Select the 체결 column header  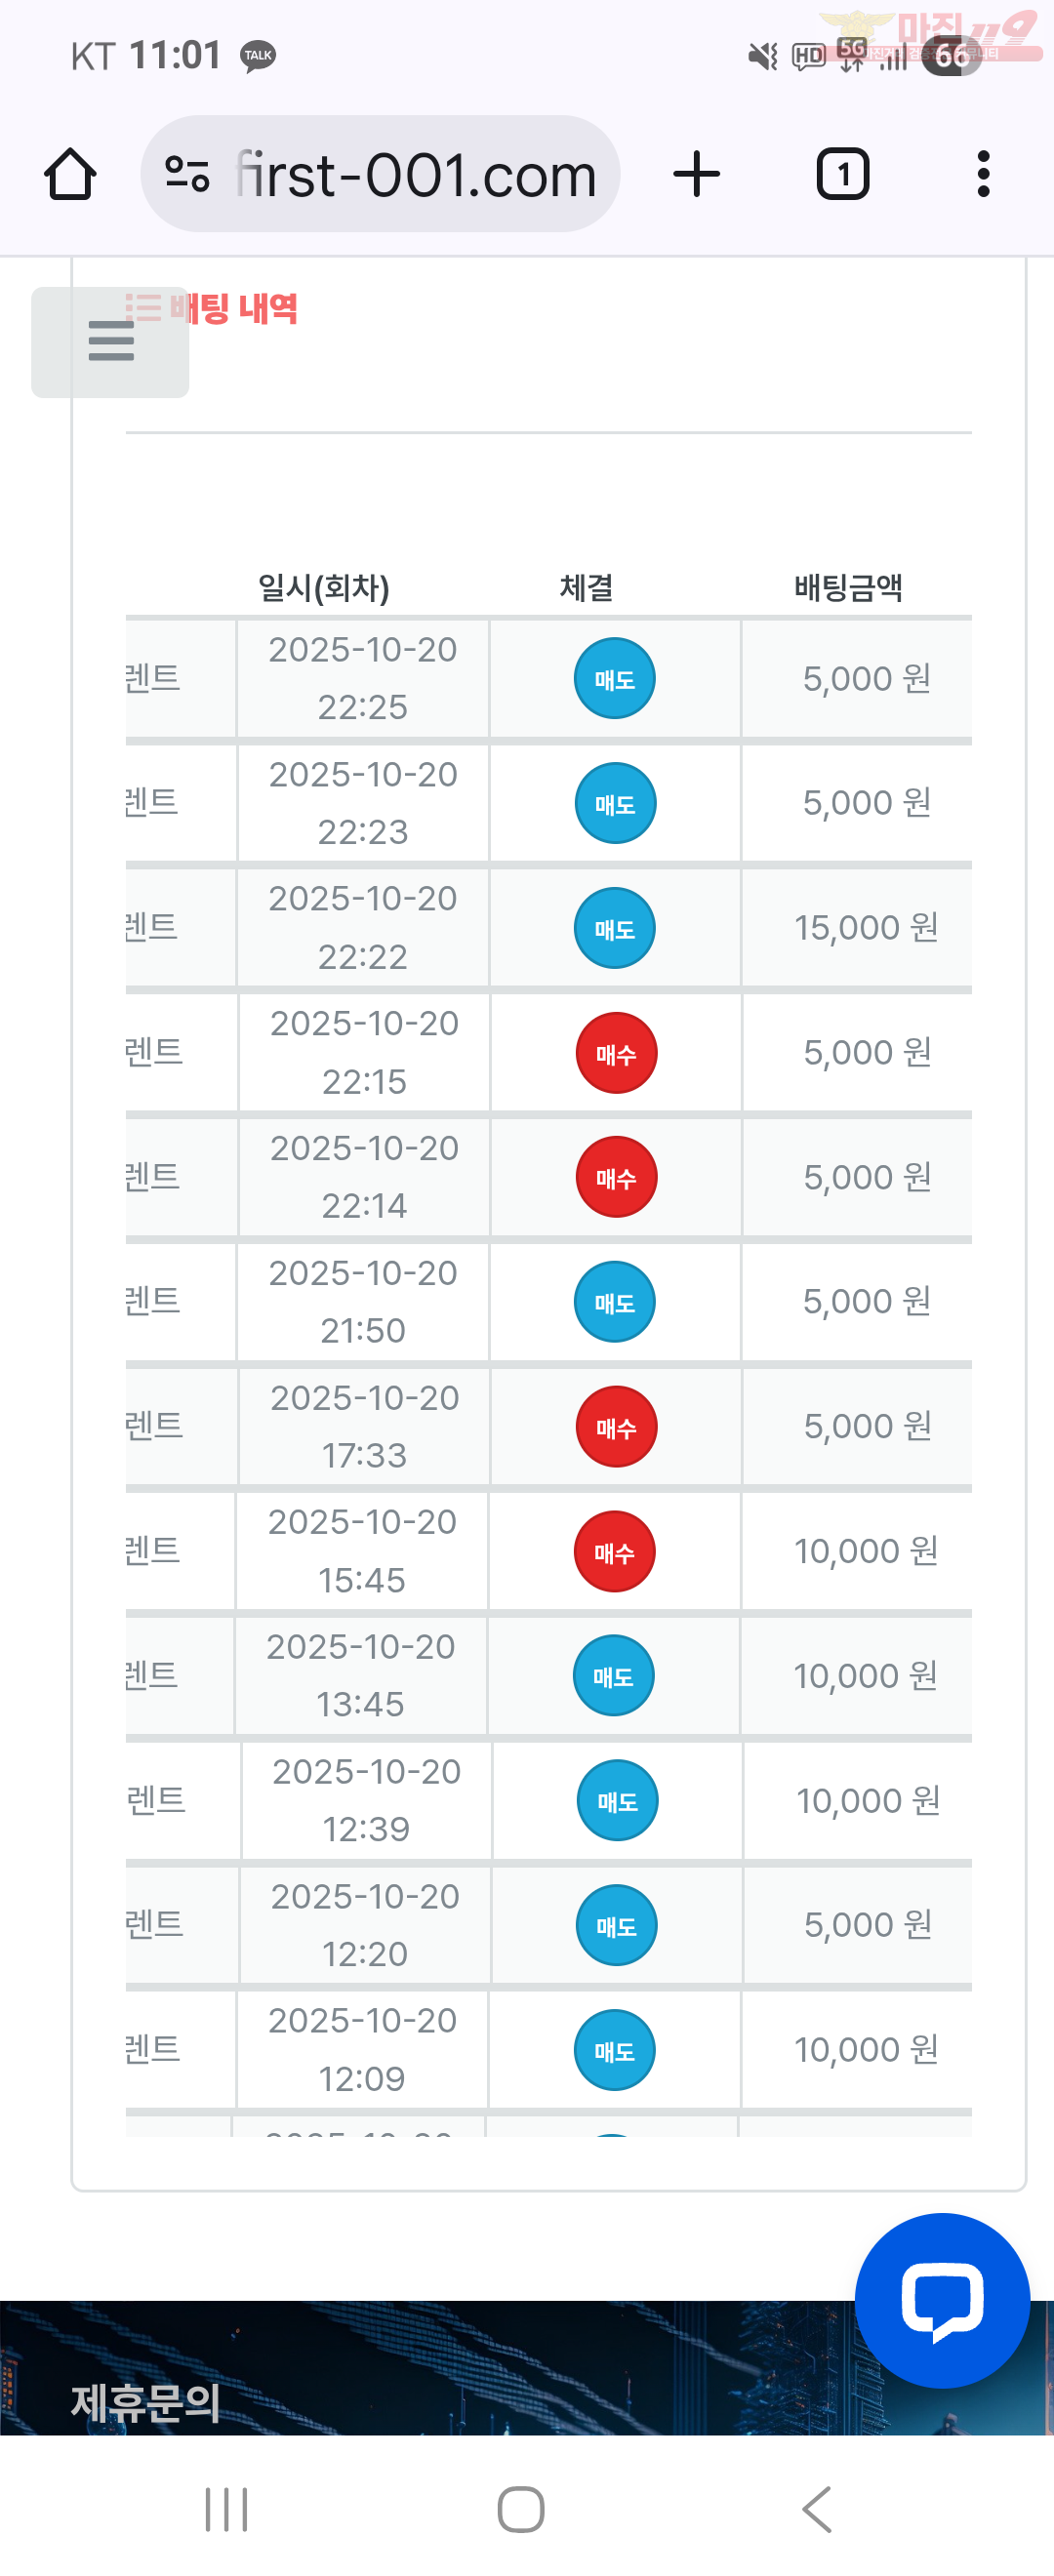(x=586, y=588)
